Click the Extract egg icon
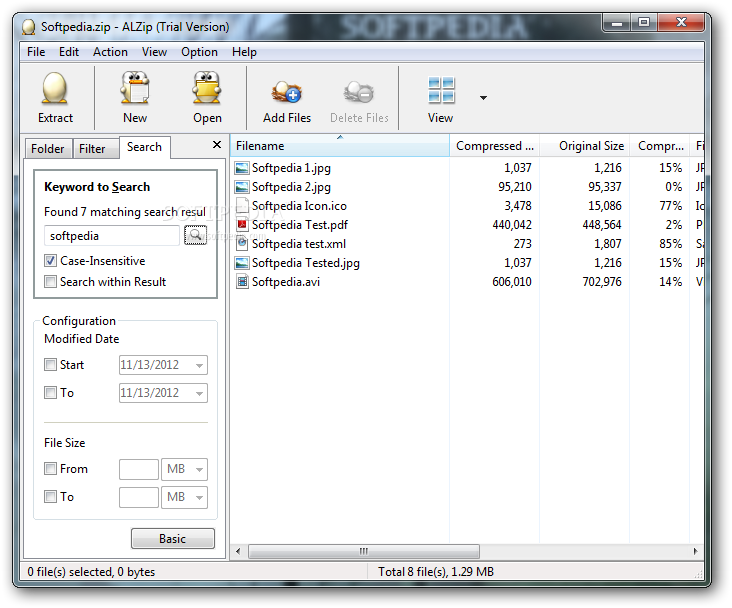 [55, 89]
